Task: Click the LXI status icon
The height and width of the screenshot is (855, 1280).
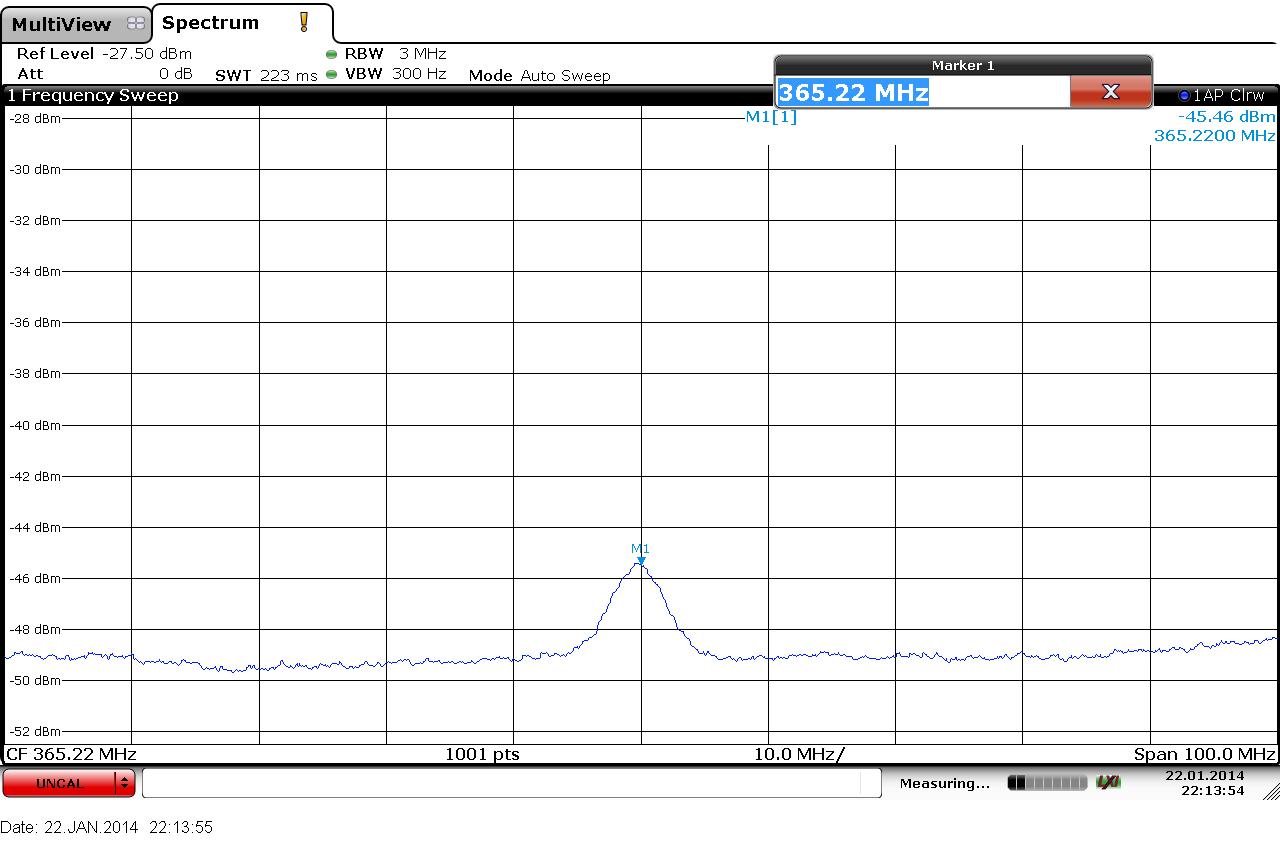Action: click(x=1108, y=782)
